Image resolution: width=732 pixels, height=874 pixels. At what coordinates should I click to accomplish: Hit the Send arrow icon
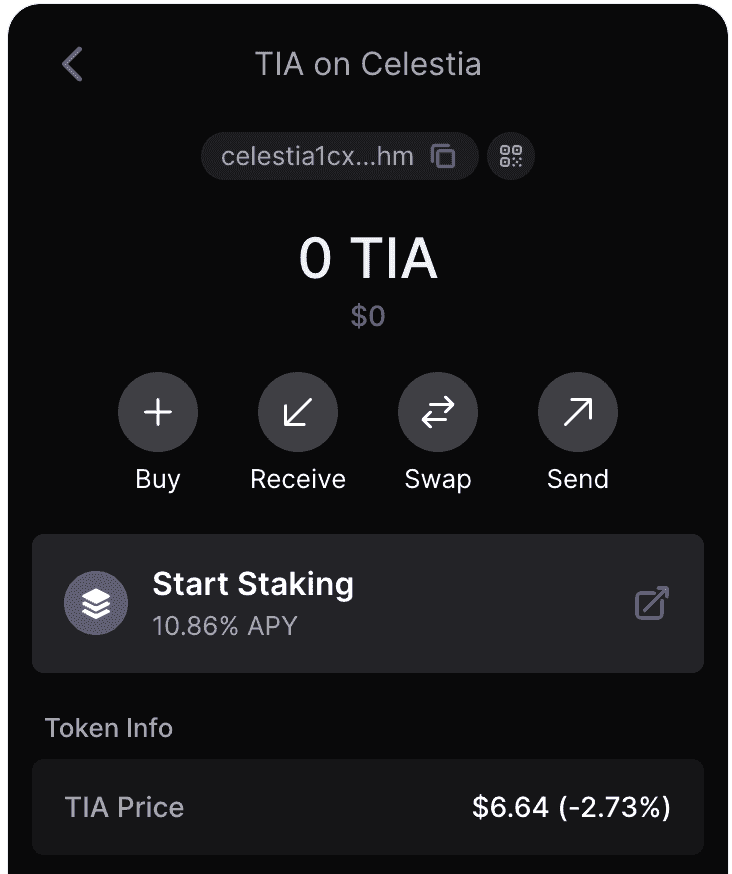[x=578, y=413]
